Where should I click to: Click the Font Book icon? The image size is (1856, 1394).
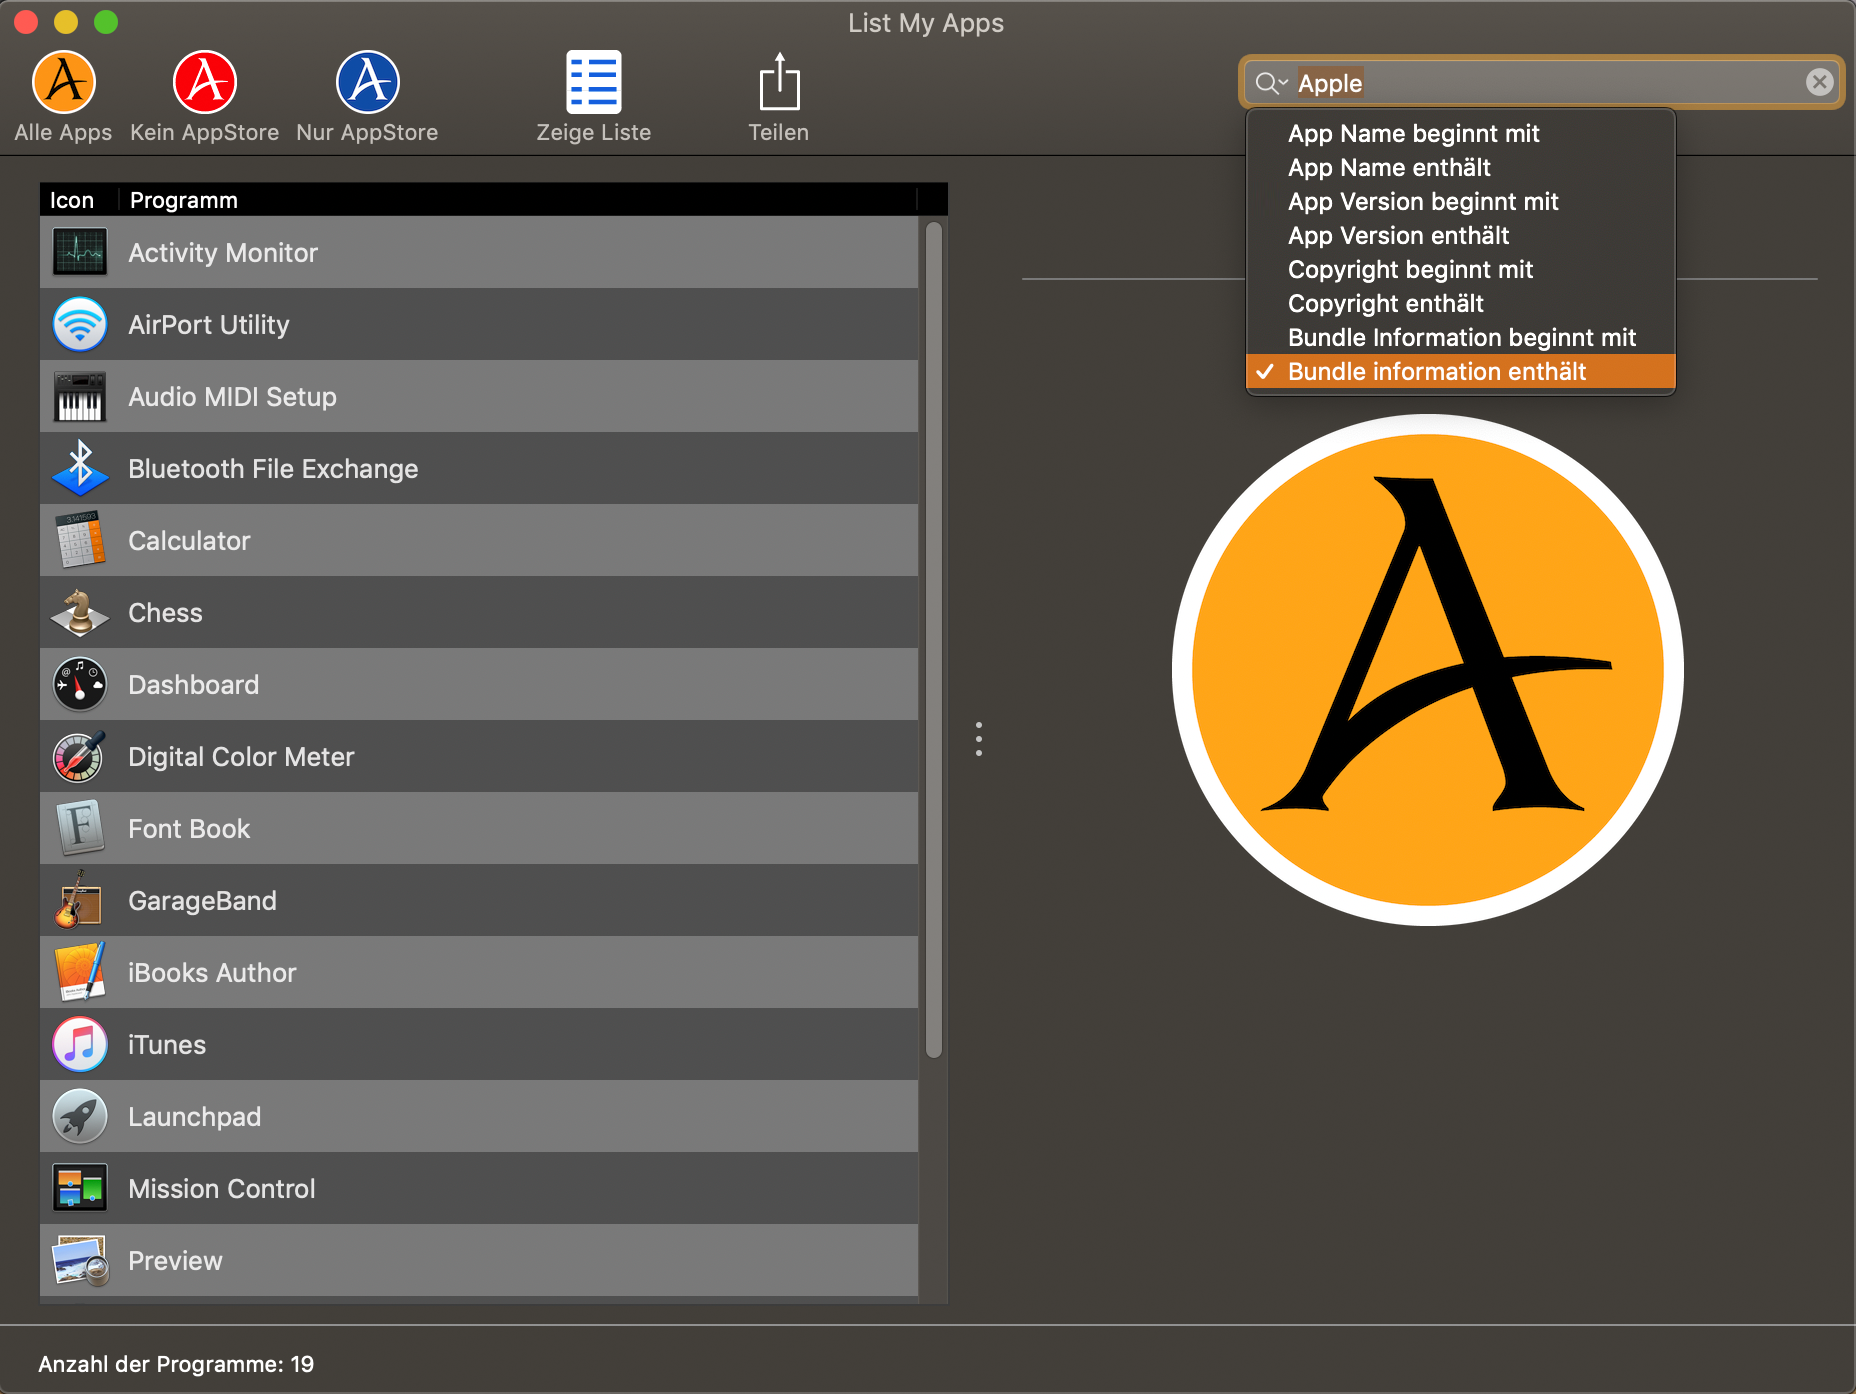coord(80,828)
